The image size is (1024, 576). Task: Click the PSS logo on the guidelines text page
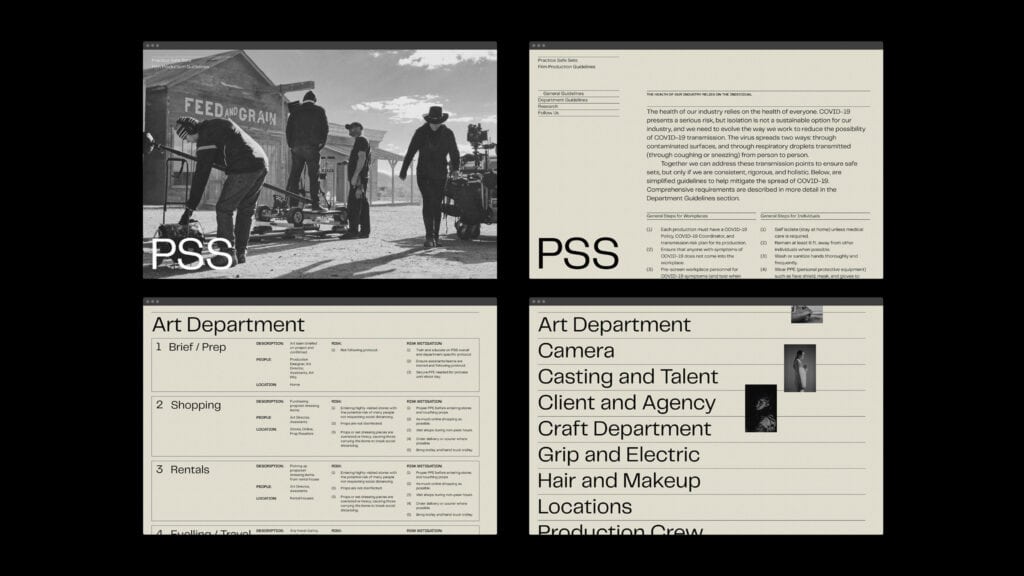[x=578, y=254]
